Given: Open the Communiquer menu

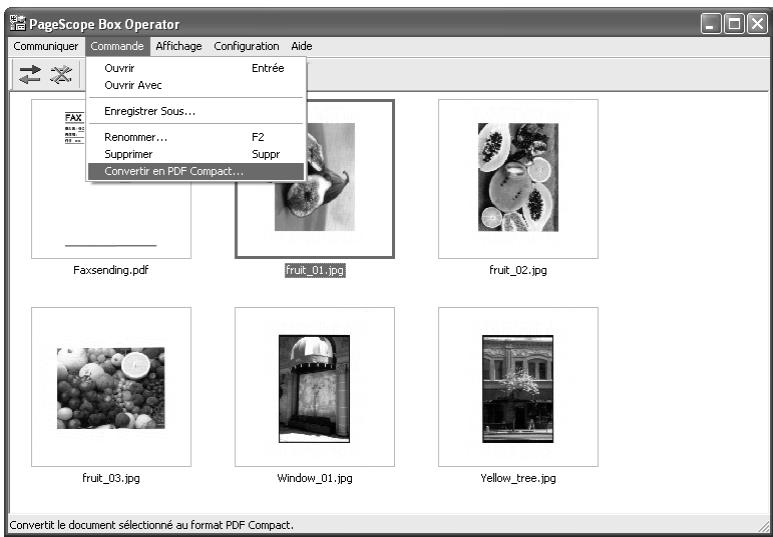Looking at the screenshot, I should 46,46.
